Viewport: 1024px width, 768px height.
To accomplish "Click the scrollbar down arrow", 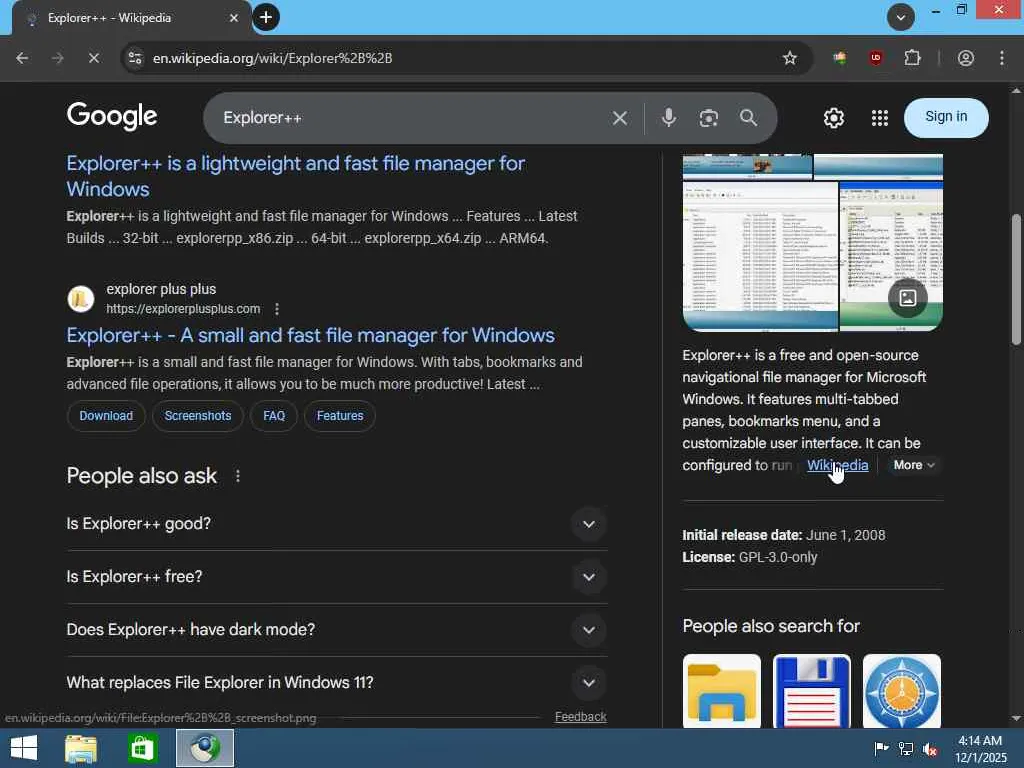I will 1016,719.
